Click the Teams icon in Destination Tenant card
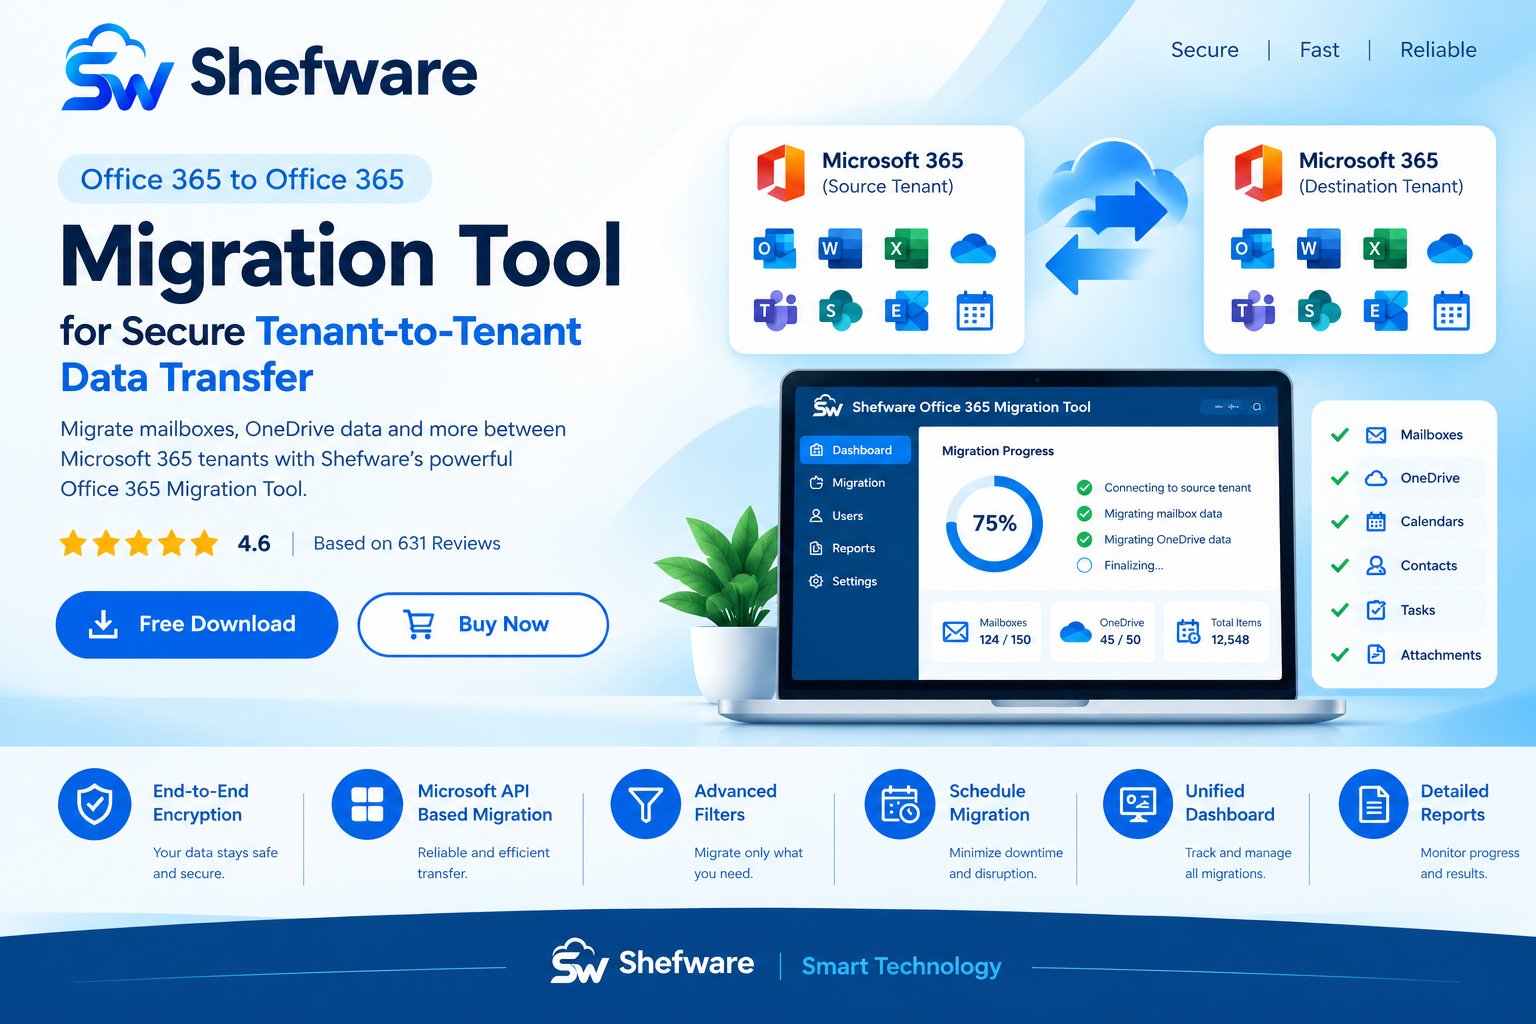The height and width of the screenshot is (1024, 1536). (1252, 311)
